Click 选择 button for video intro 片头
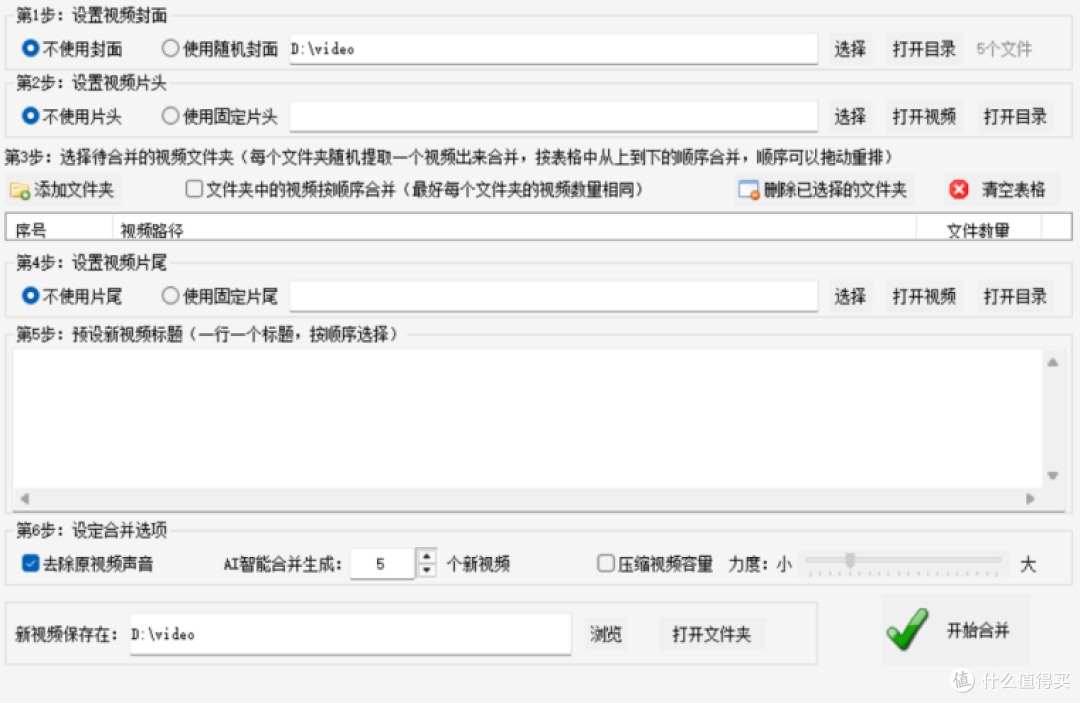The height and width of the screenshot is (703, 1080). click(x=850, y=116)
